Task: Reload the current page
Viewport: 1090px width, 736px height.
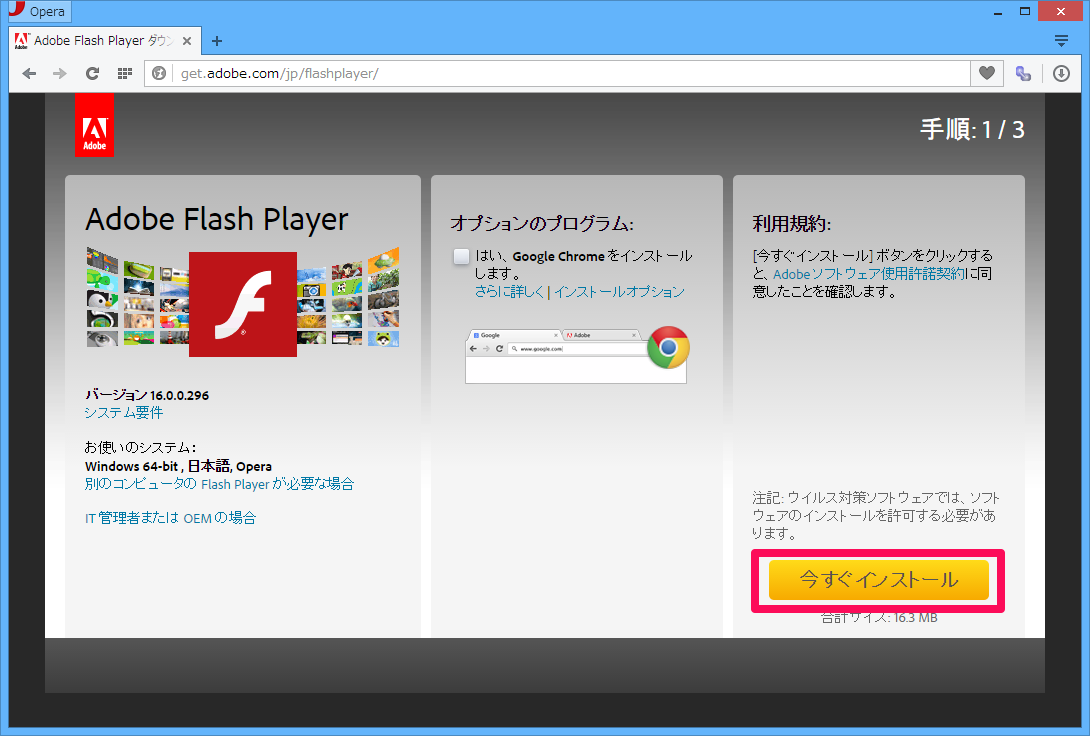Action: pyautogui.click(x=92, y=73)
